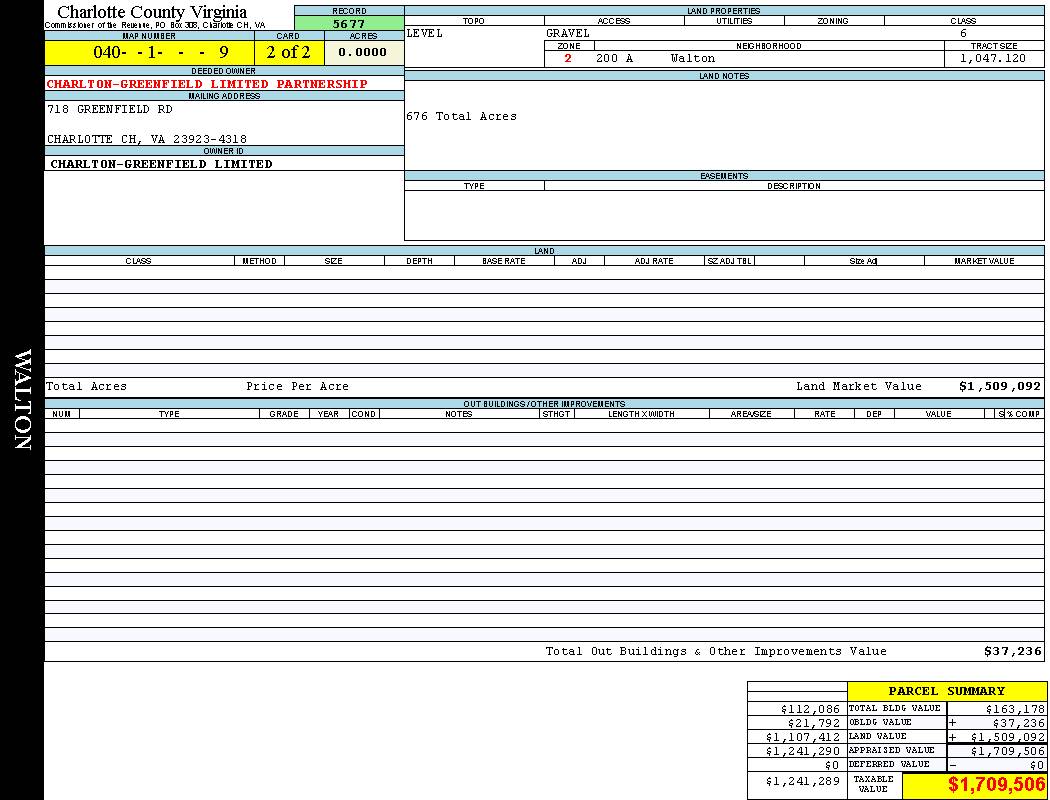Click the Land Market Value amount
The width and height of the screenshot is (1050, 800).
click(x=999, y=386)
